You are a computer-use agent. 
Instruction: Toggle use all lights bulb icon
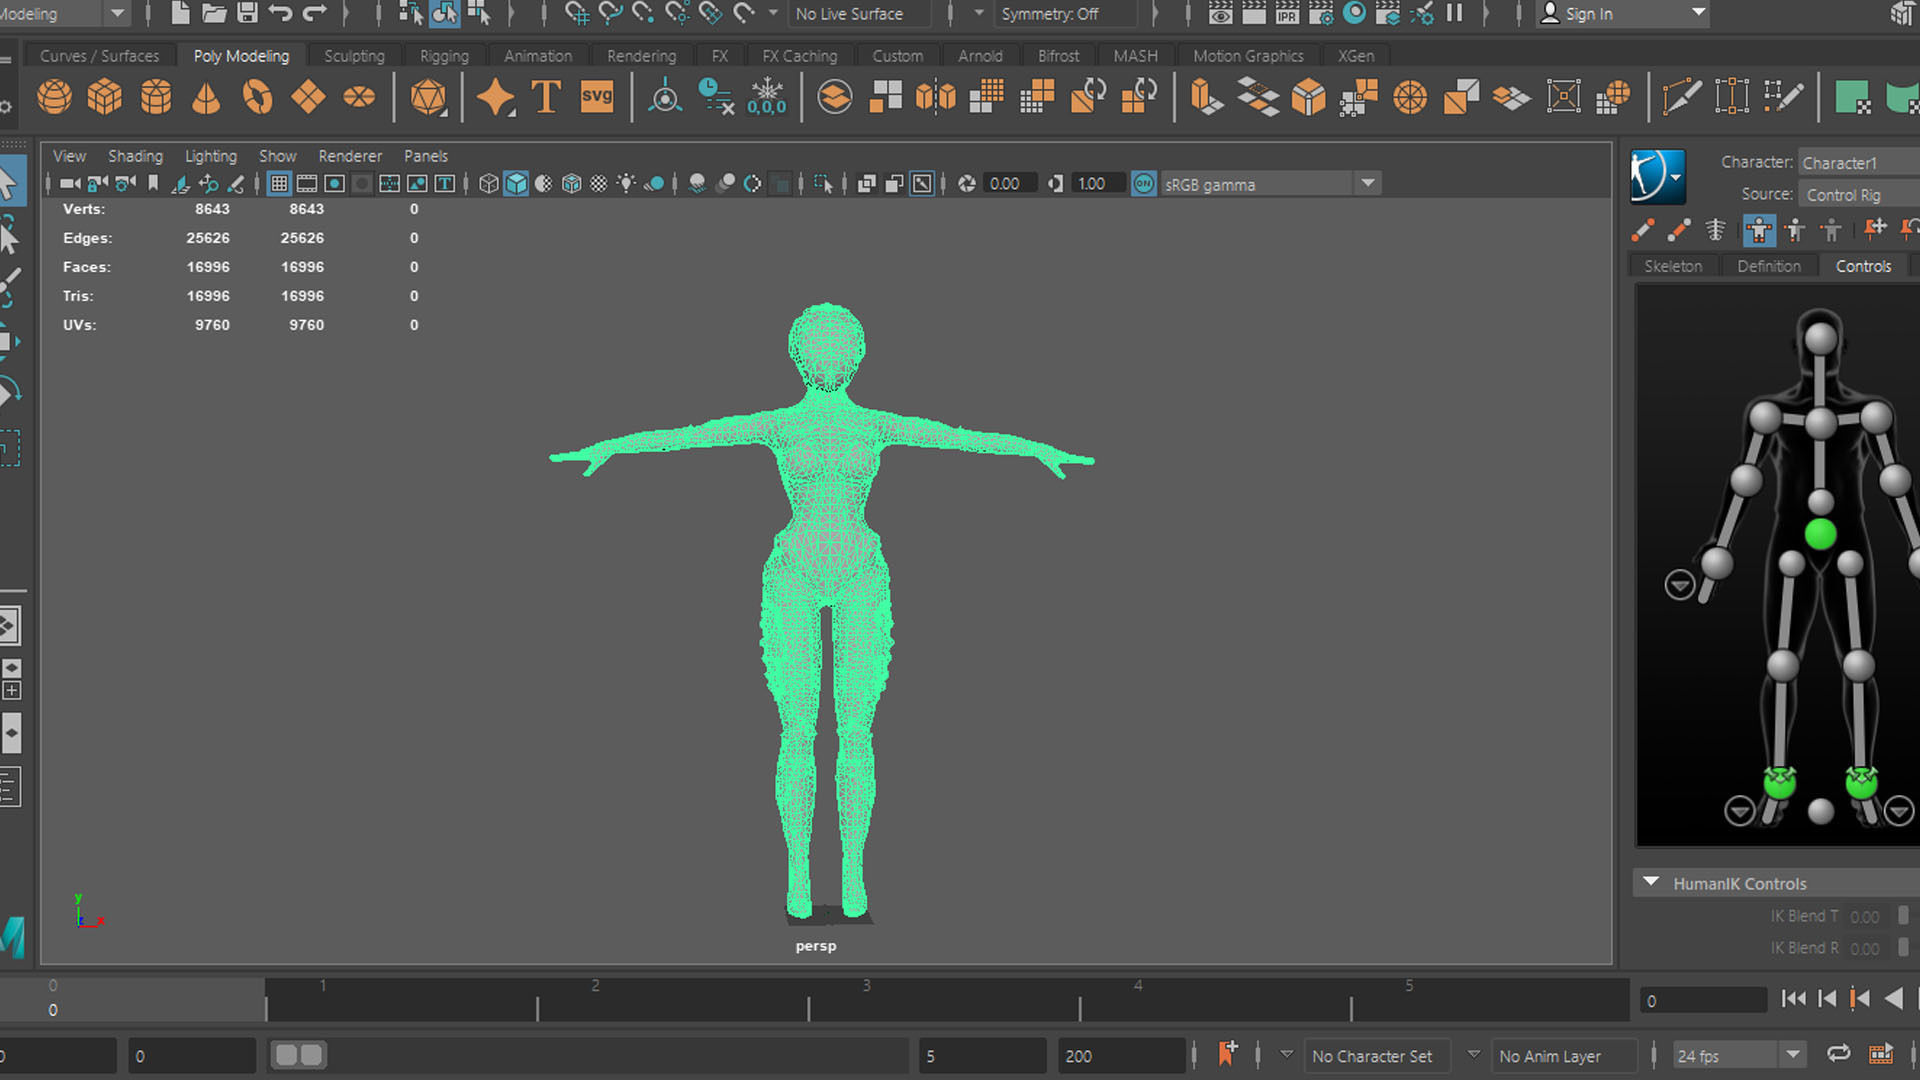pos(626,184)
